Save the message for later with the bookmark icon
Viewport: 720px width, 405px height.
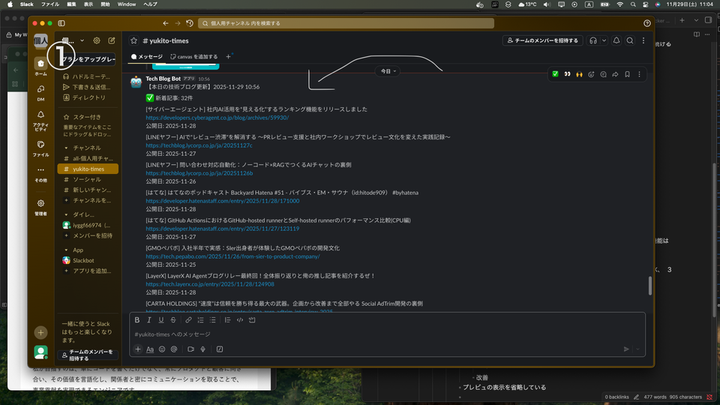[627, 74]
